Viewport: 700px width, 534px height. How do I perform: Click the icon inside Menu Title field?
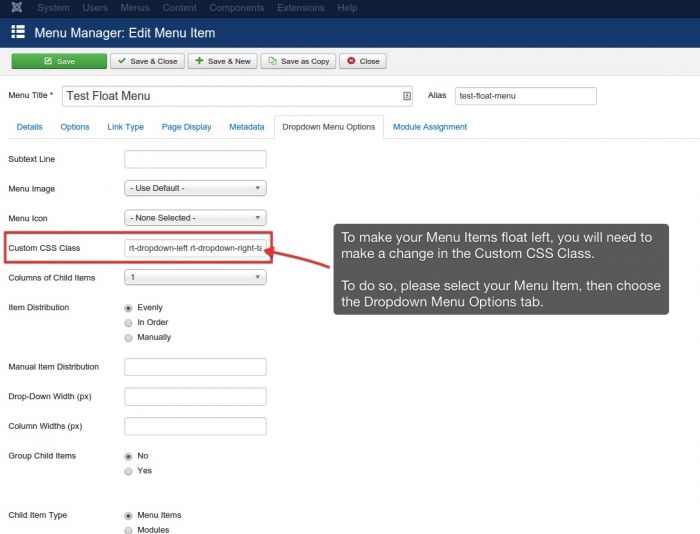tap(406, 96)
